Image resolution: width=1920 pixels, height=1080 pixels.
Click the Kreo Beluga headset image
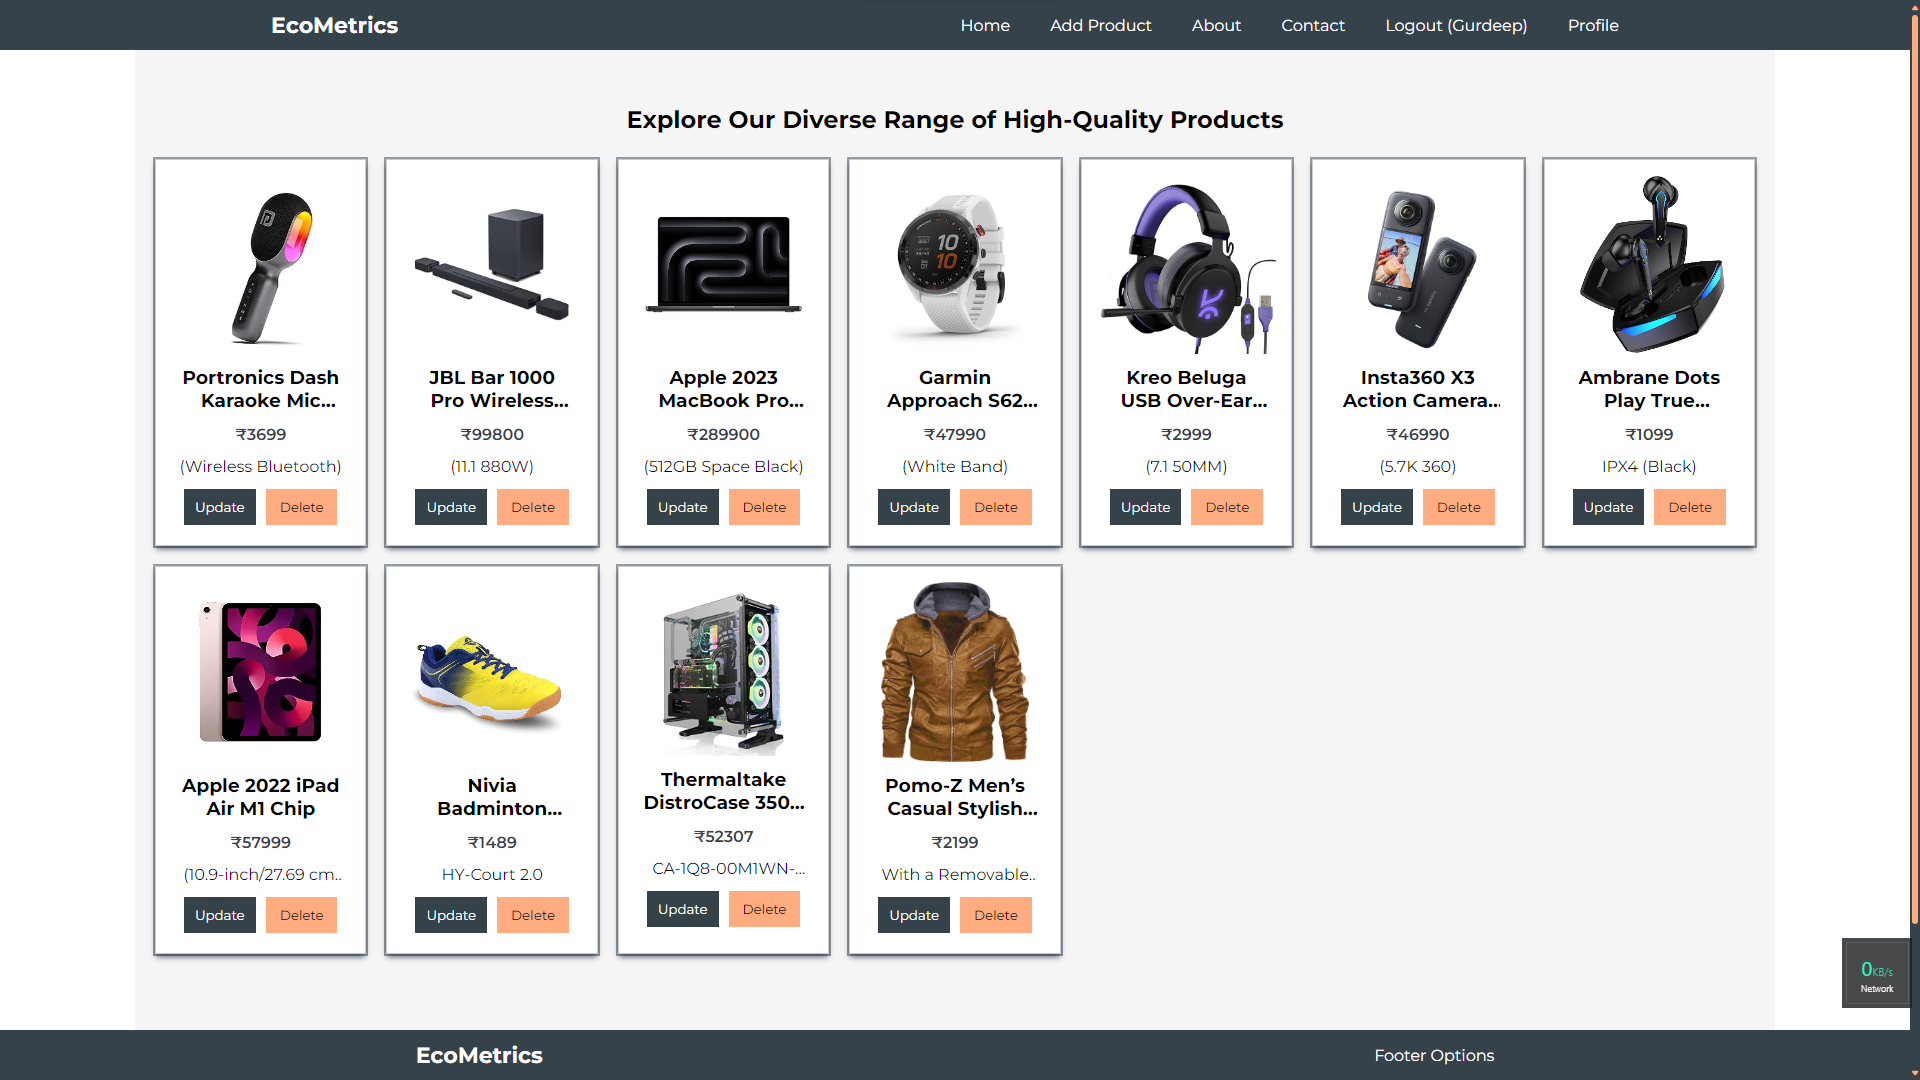point(1186,266)
